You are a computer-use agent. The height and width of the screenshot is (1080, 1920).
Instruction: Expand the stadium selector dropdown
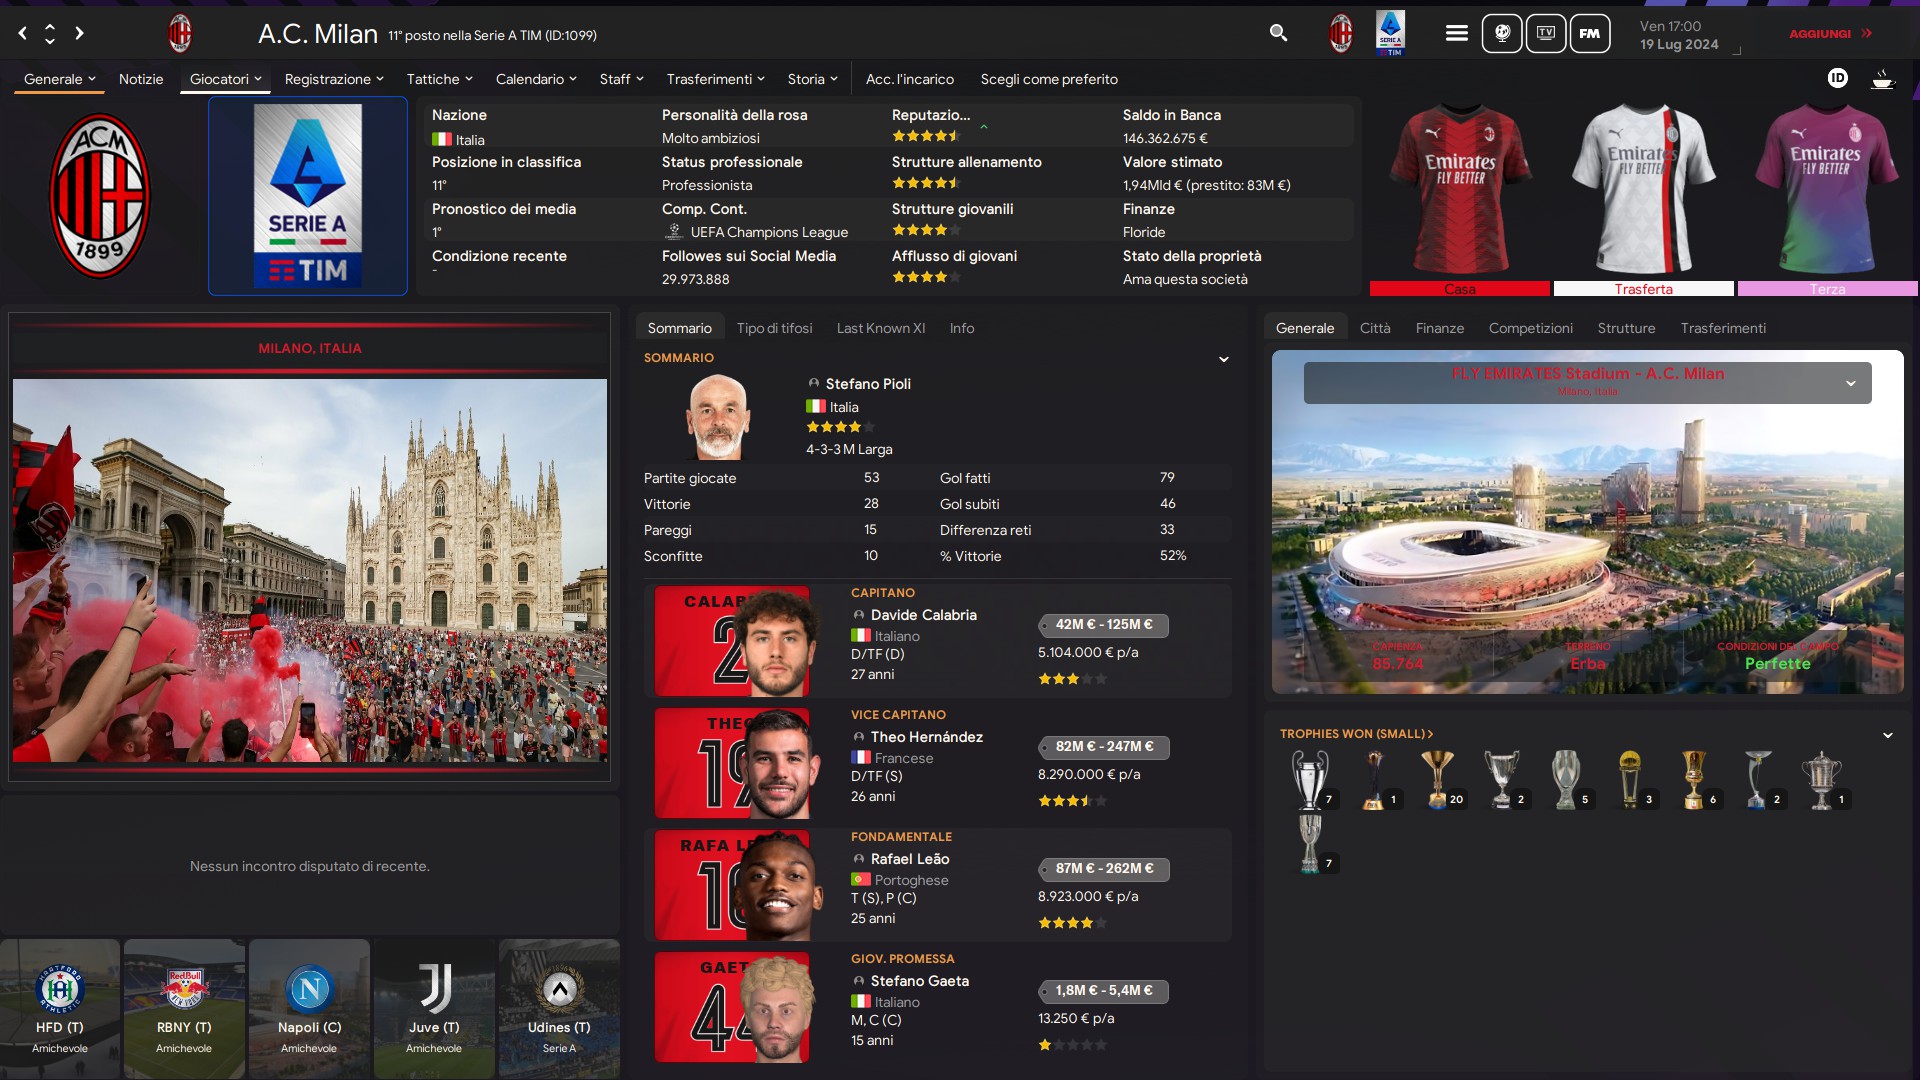[1850, 383]
